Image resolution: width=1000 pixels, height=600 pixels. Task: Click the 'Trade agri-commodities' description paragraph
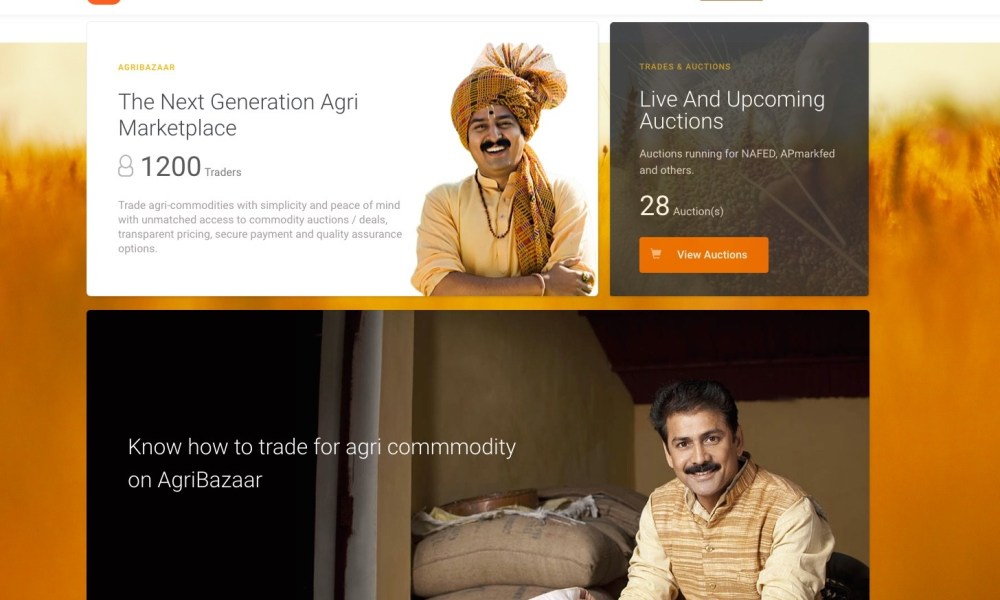point(260,227)
